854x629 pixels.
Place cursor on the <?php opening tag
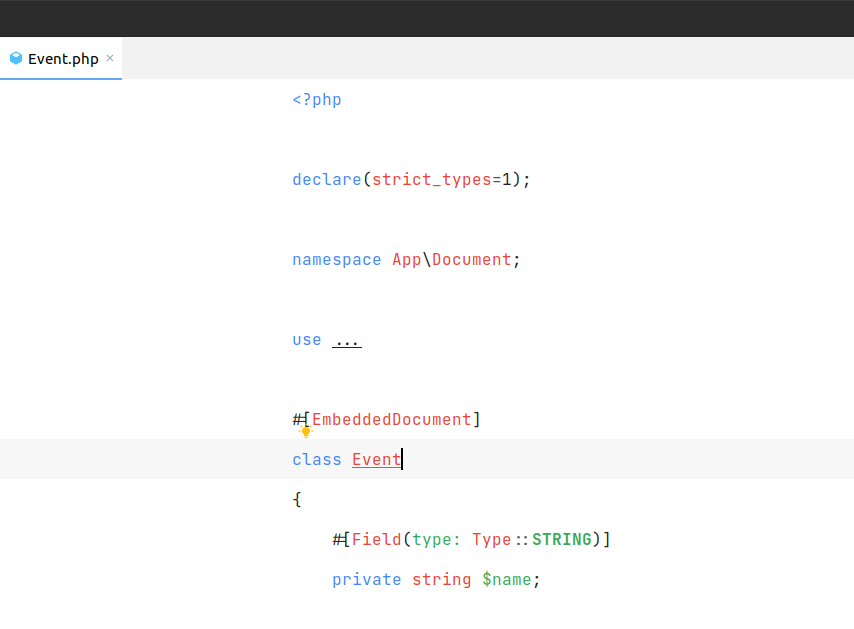(316, 100)
